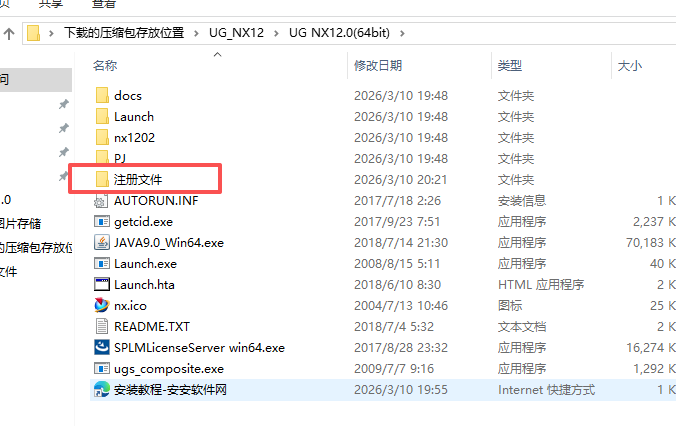Click the getcid.exe file name

coord(144,222)
